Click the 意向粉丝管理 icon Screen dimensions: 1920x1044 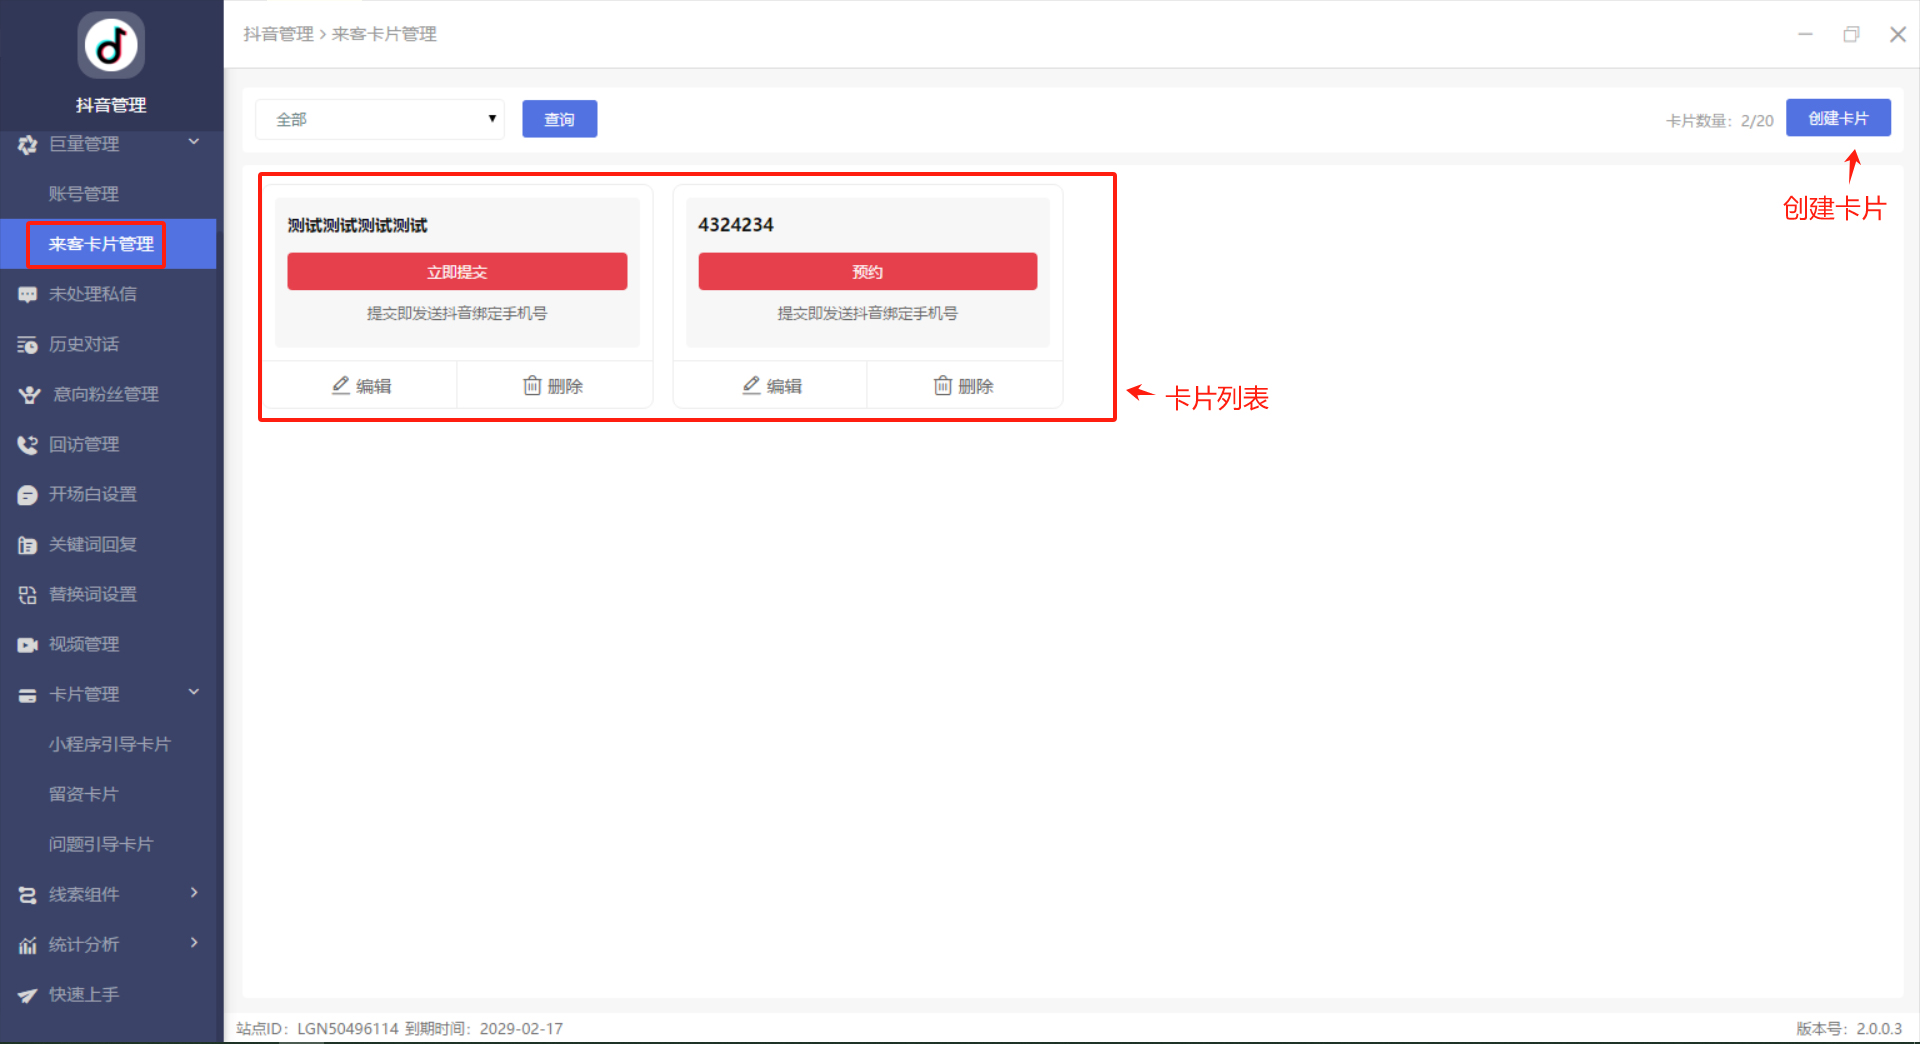point(29,395)
